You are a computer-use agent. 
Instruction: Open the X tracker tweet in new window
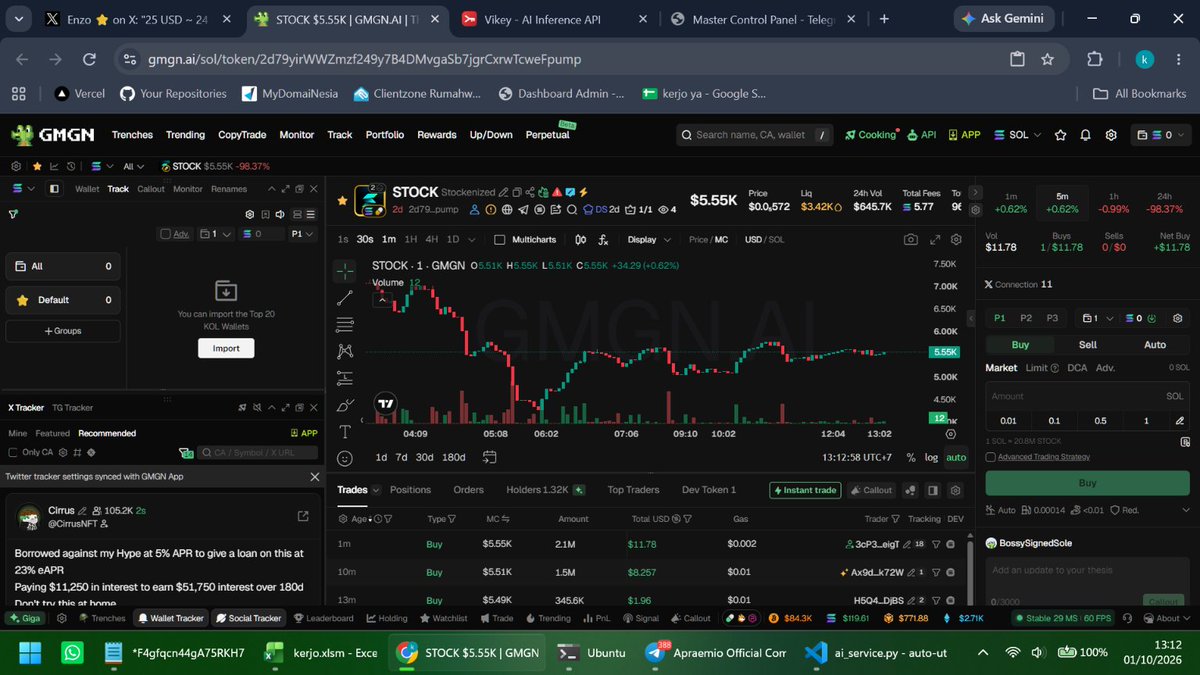click(x=303, y=516)
